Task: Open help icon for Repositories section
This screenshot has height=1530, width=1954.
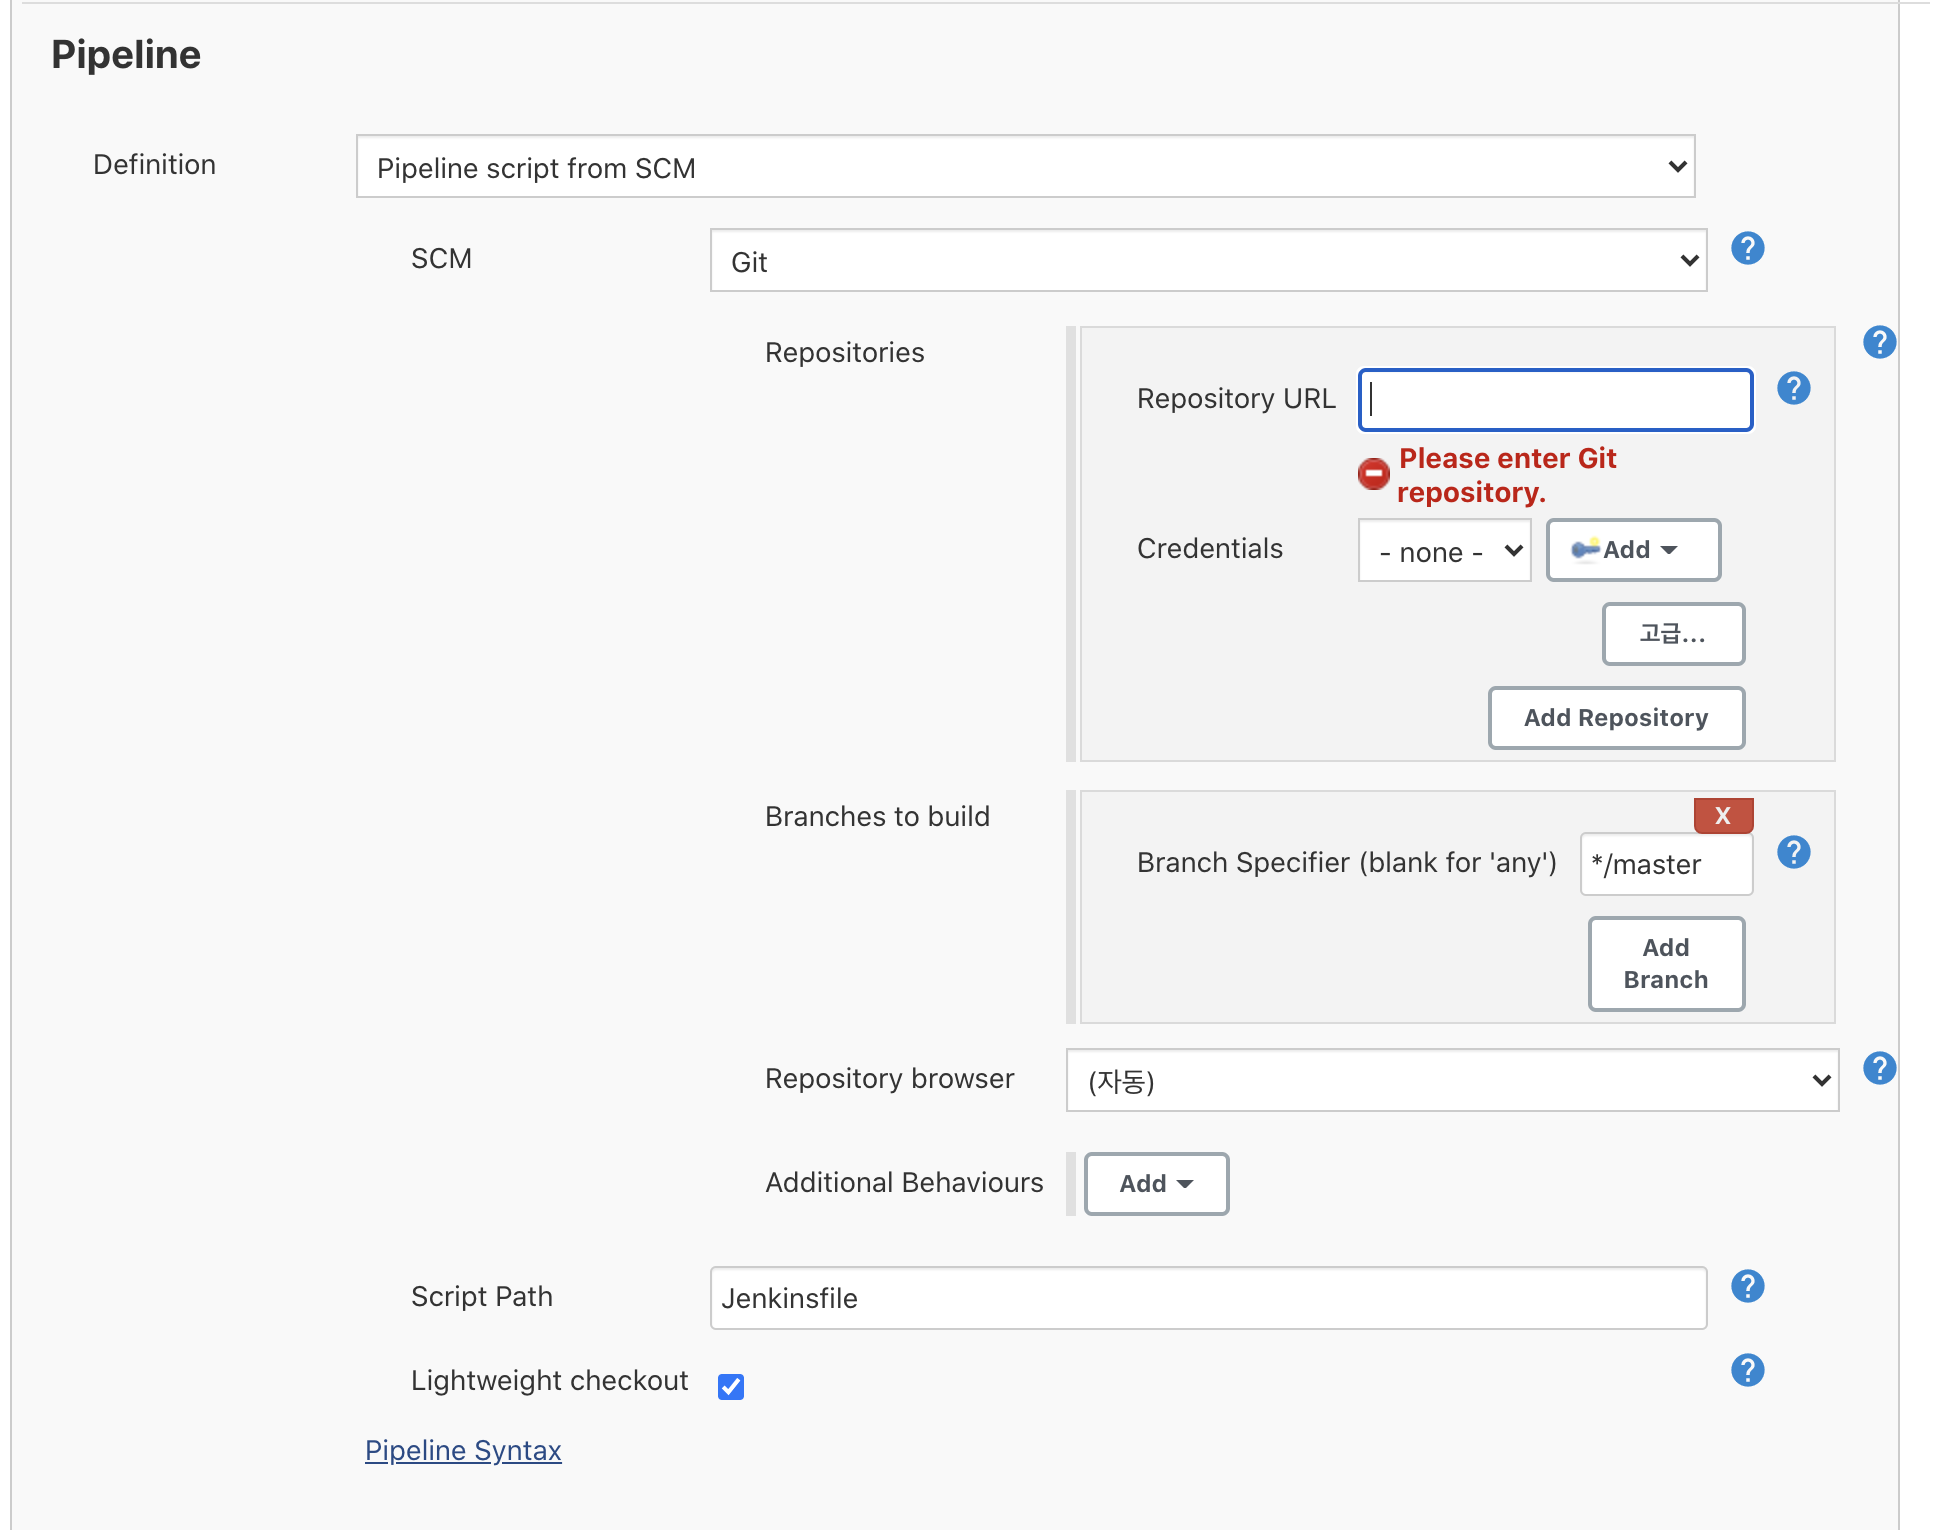Action: 1879,342
